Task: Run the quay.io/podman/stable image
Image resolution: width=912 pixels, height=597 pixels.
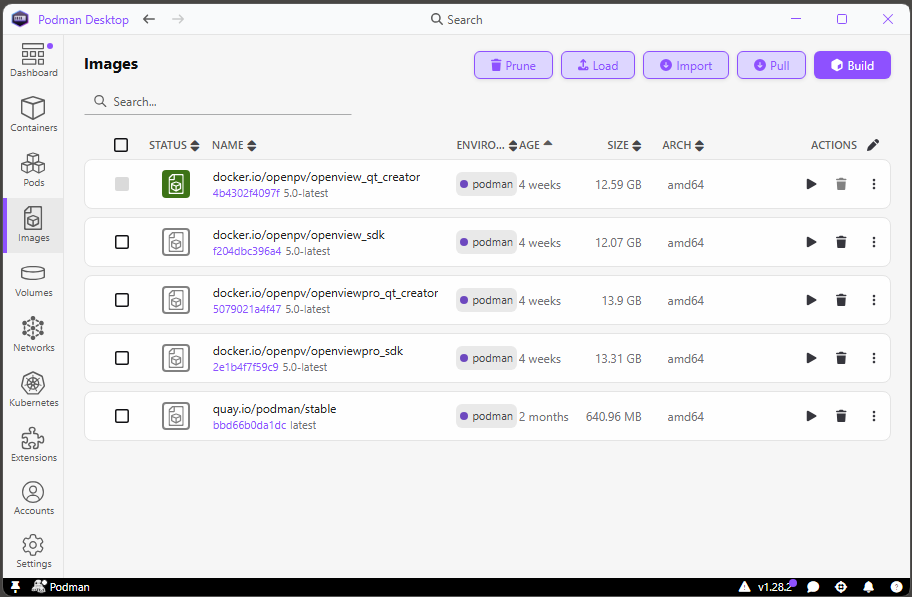Action: pos(811,416)
